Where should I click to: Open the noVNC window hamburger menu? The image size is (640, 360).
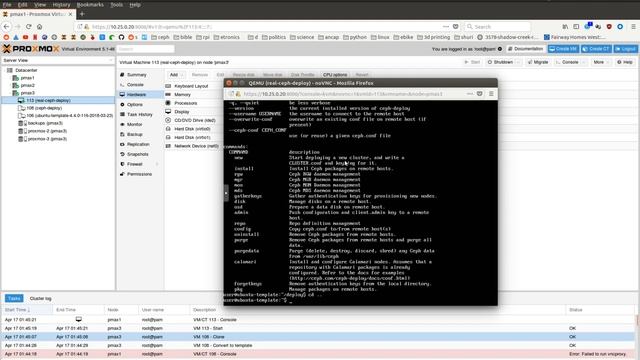click(x=491, y=94)
